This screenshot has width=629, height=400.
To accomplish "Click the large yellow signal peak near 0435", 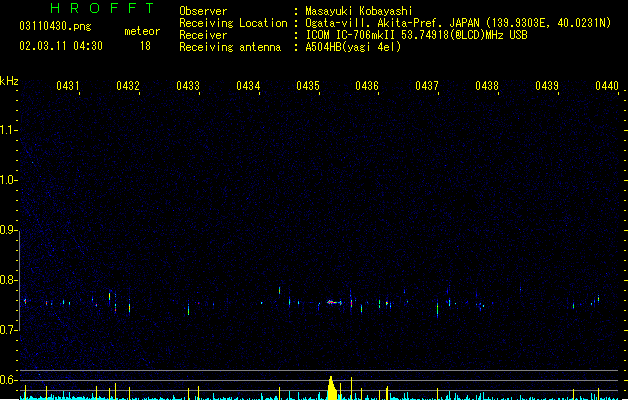I will 331,388.
